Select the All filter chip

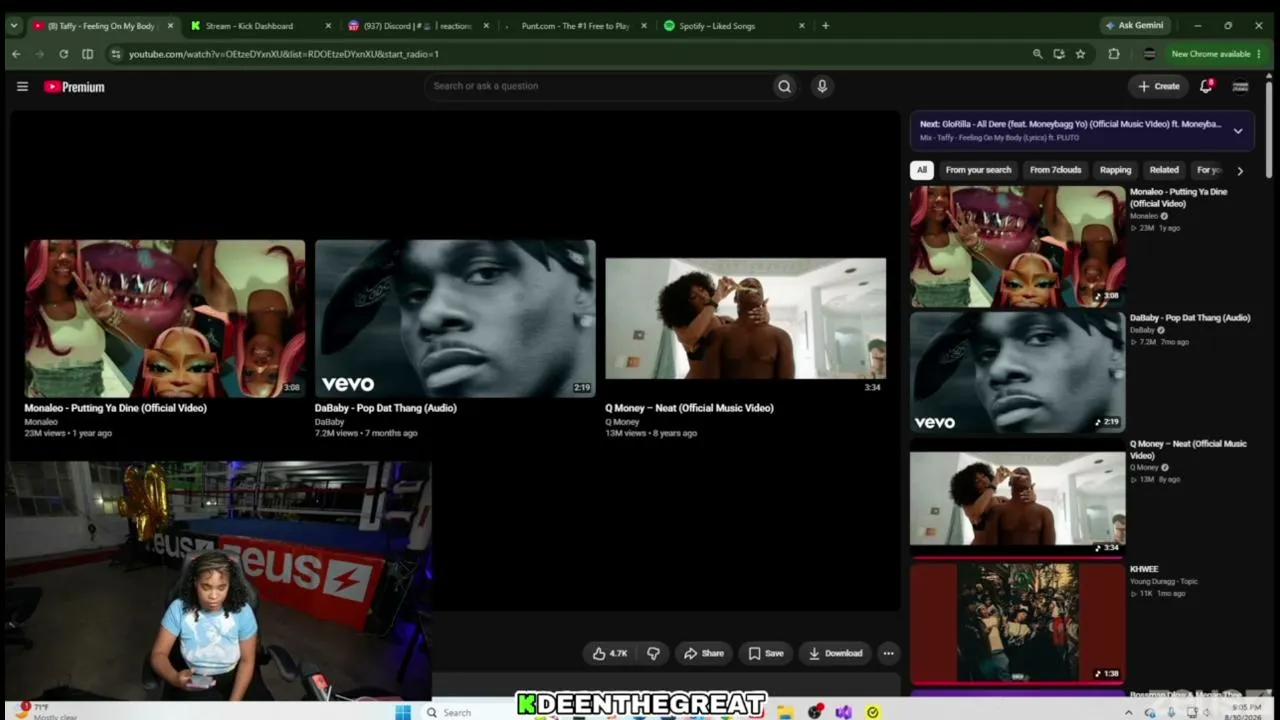pyautogui.click(x=922, y=170)
